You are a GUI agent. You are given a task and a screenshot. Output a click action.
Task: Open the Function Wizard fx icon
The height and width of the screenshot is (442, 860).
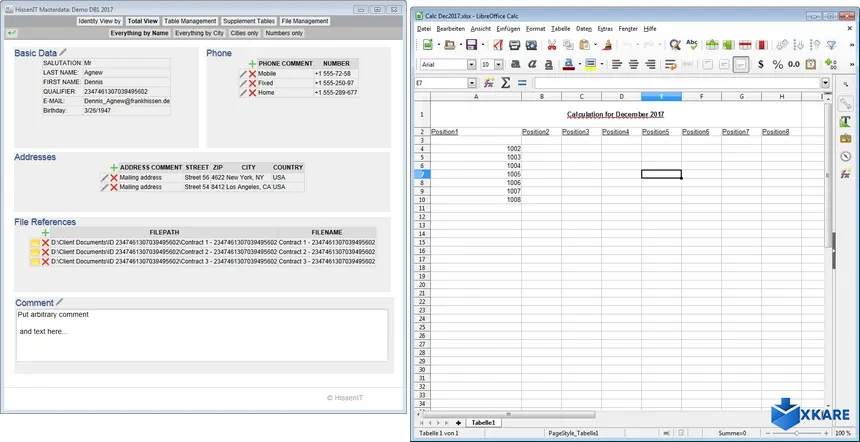pyautogui.click(x=489, y=83)
